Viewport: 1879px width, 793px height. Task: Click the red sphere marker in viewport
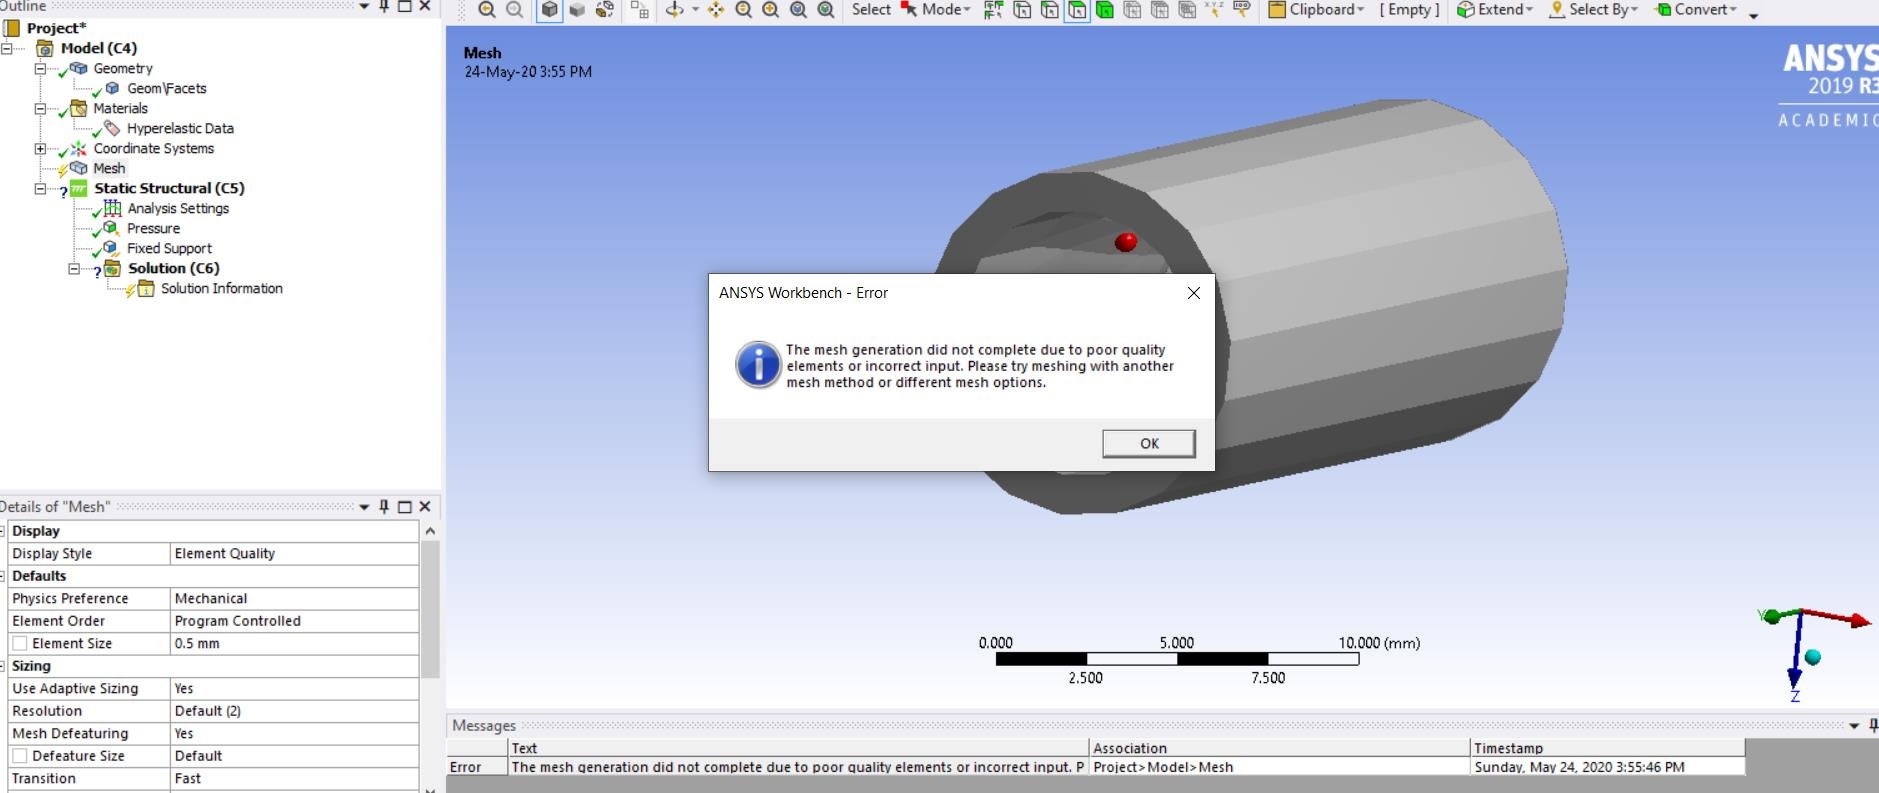coord(1126,242)
